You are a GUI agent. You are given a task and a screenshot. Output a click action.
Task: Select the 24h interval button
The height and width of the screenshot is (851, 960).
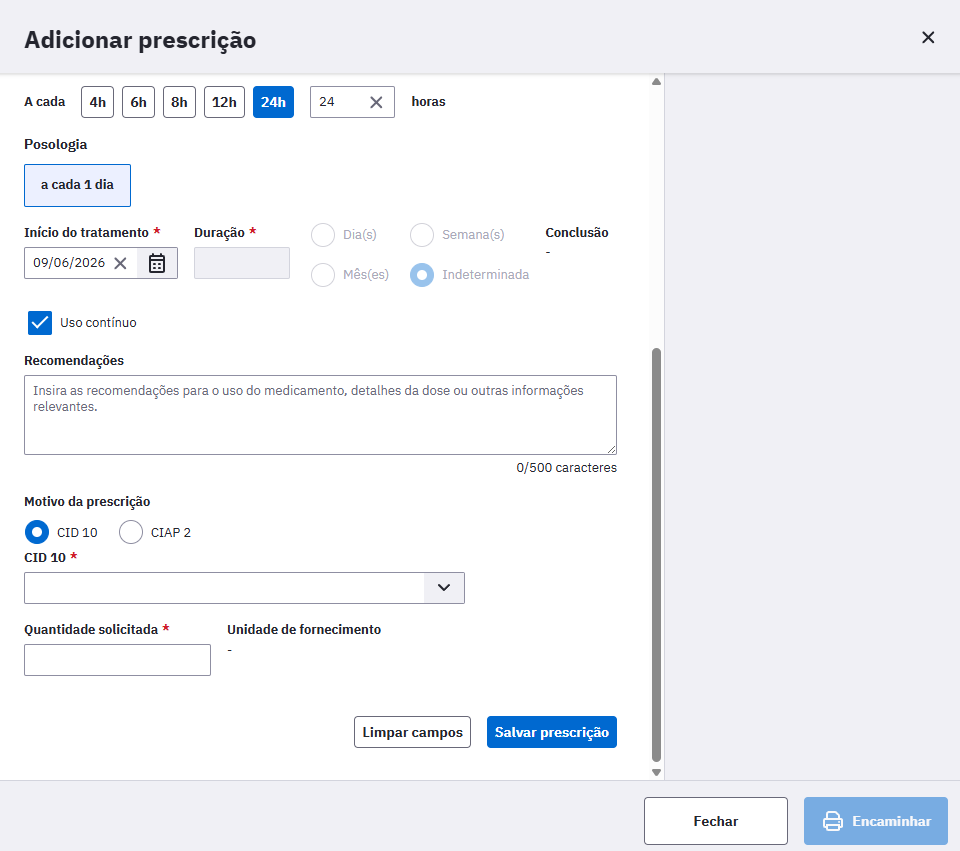tap(273, 102)
